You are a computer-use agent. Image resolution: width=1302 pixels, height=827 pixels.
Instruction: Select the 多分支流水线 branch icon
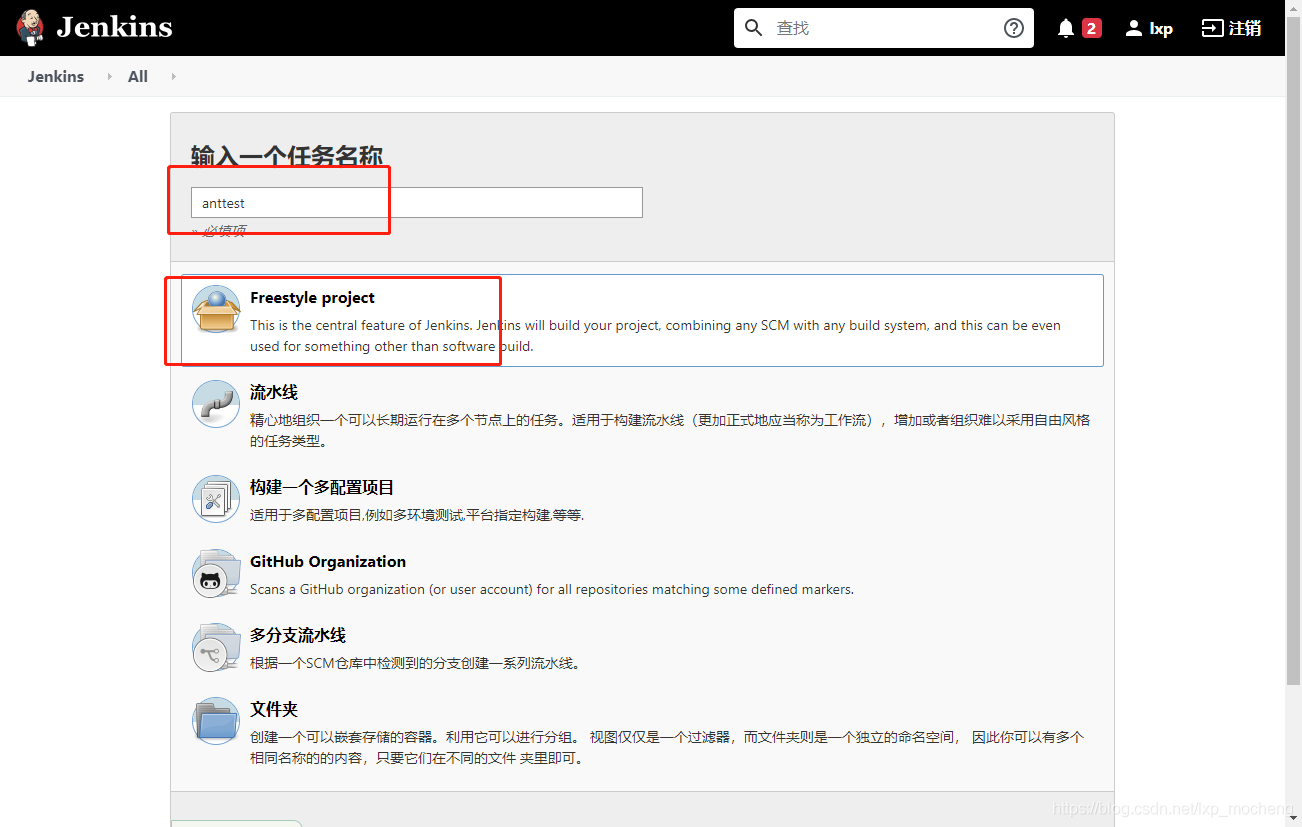click(216, 648)
